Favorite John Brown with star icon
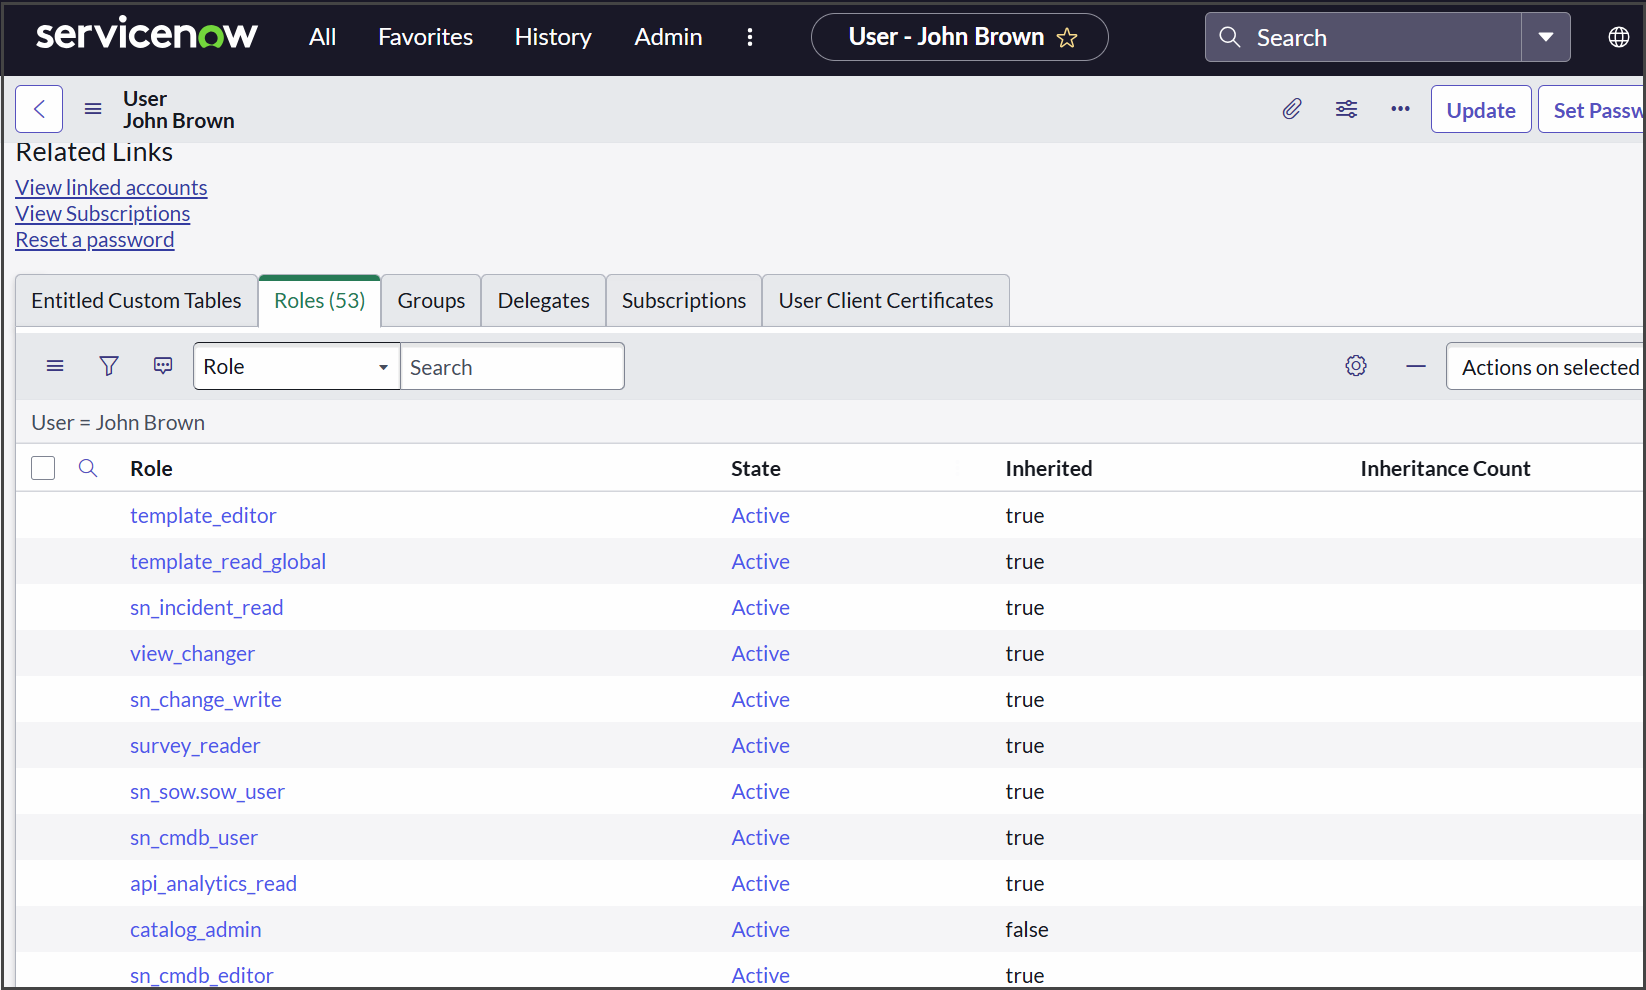Image resolution: width=1646 pixels, height=990 pixels. (x=1067, y=38)
